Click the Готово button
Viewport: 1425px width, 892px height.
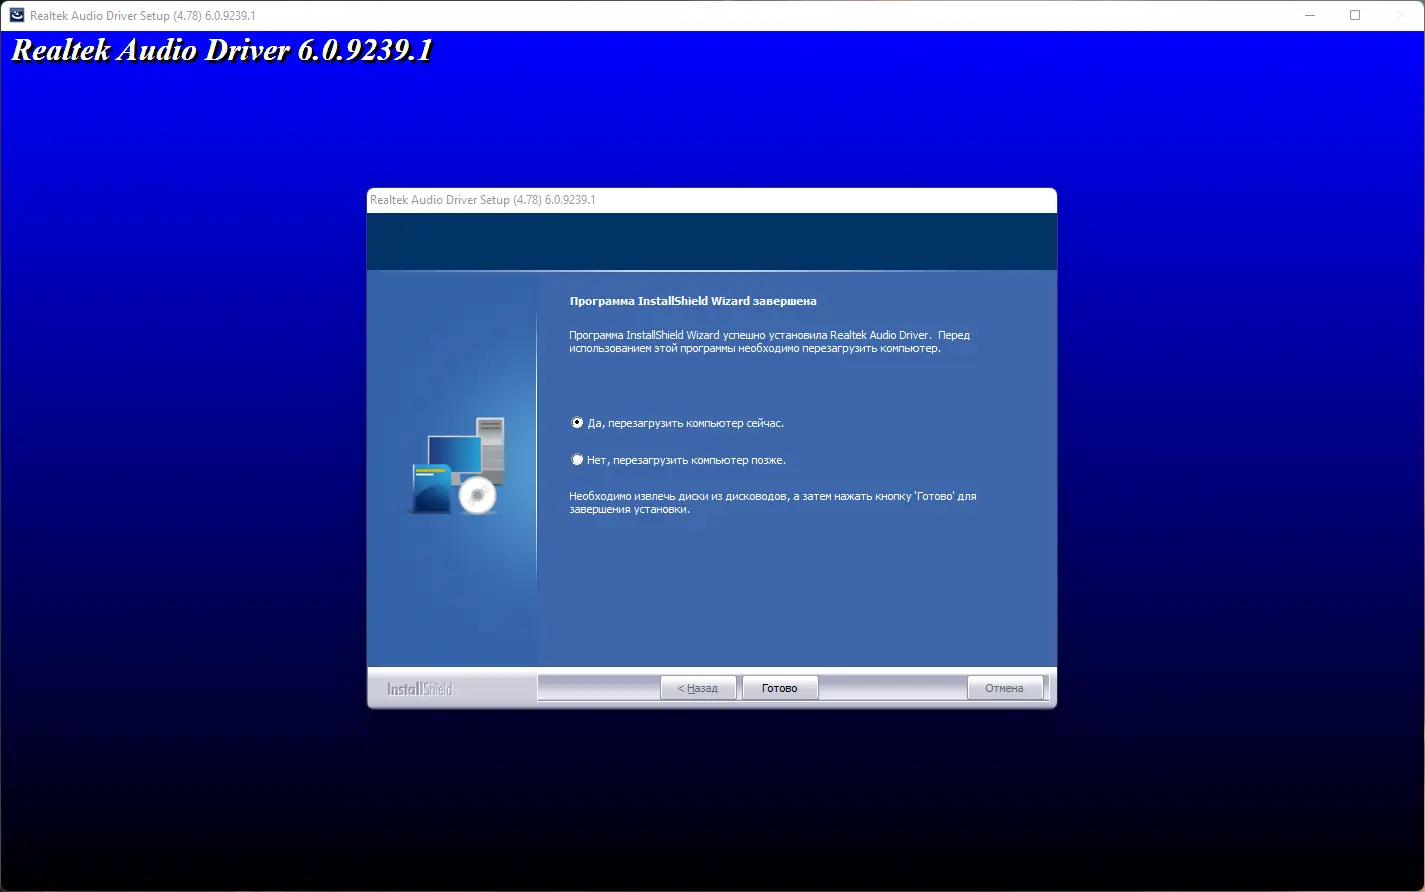(x=780, y=688)
